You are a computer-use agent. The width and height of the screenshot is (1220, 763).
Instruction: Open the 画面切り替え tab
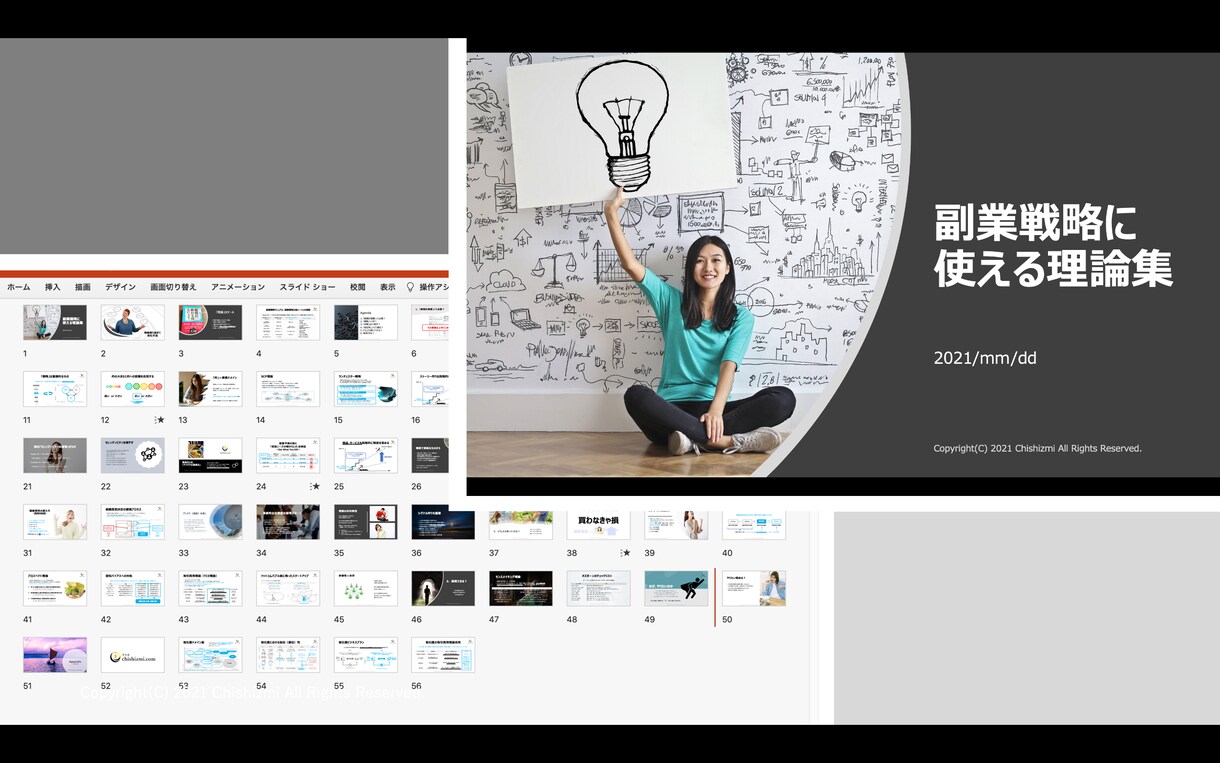point(173,287)
